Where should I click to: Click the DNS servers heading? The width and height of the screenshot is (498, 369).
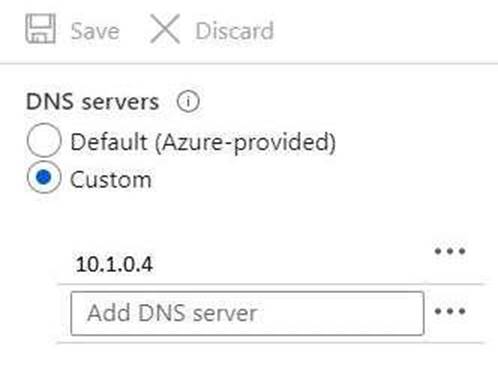pyautogui.click(x=93, y=102)
